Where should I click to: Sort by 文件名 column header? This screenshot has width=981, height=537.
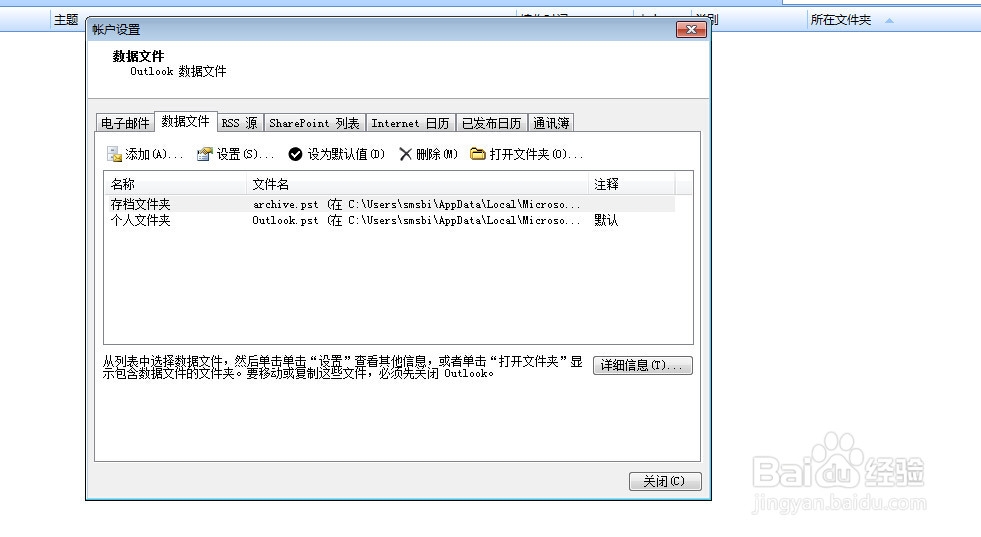417,184
